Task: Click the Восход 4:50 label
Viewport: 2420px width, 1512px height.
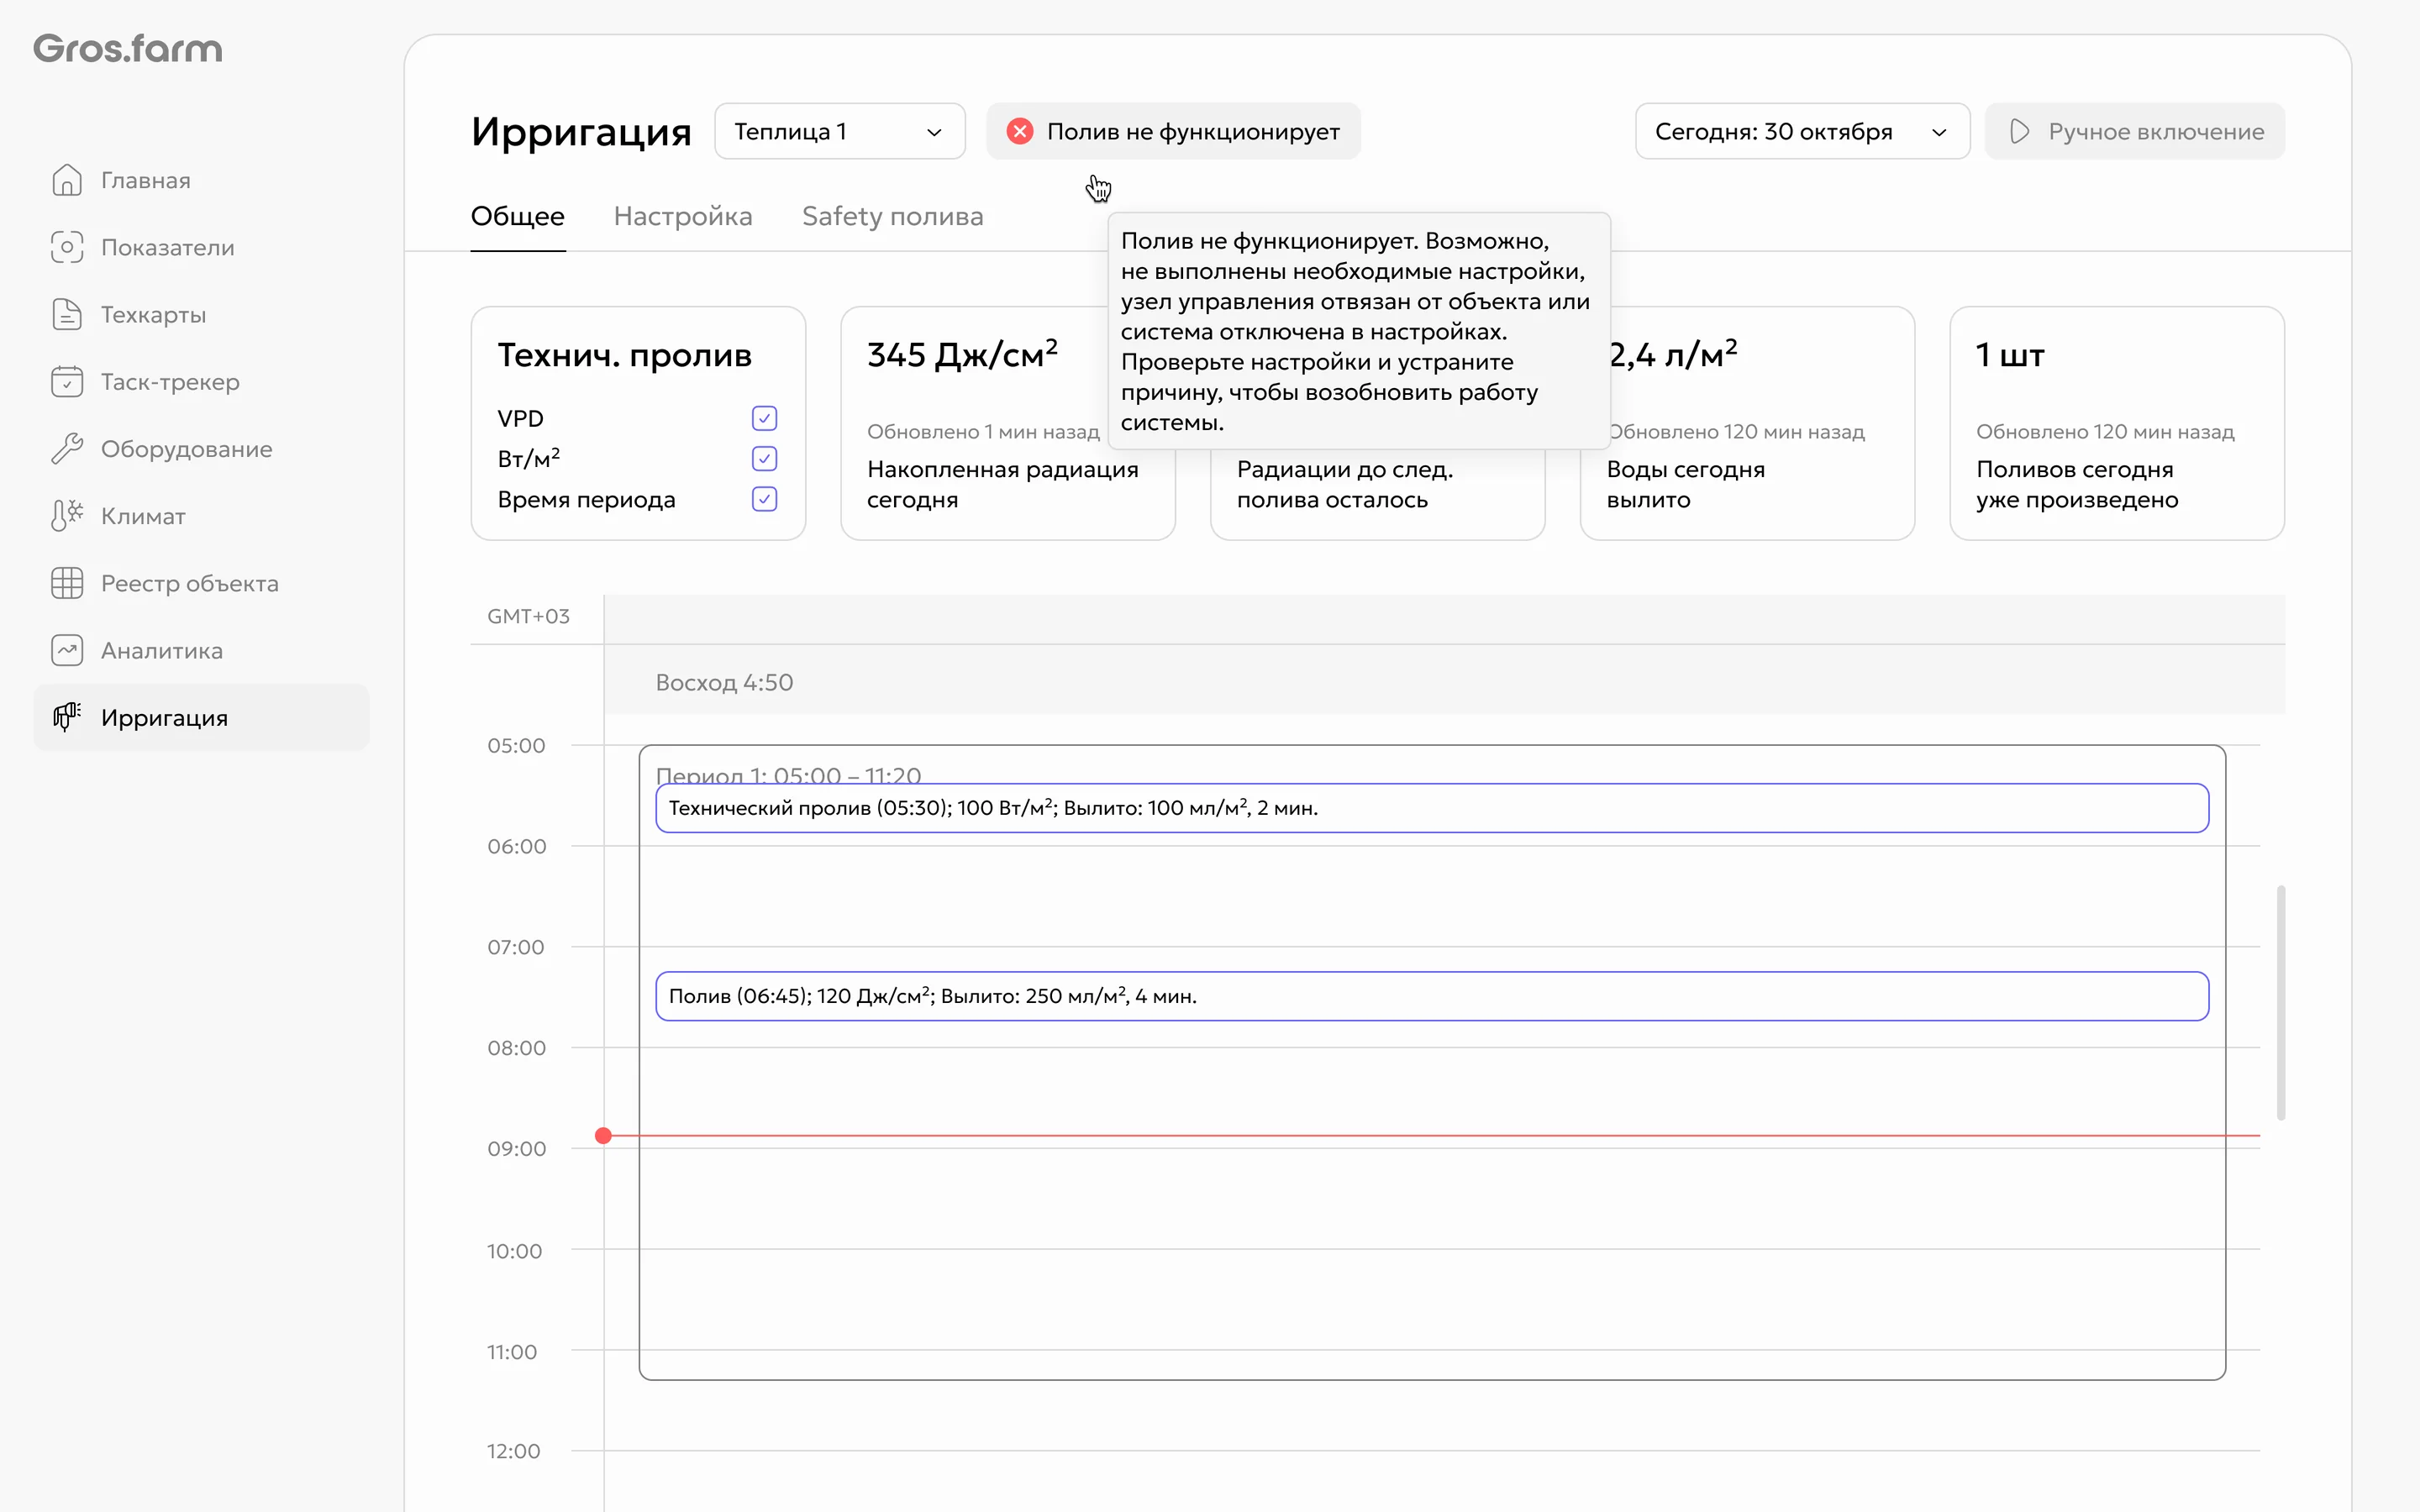Action: 724,682
